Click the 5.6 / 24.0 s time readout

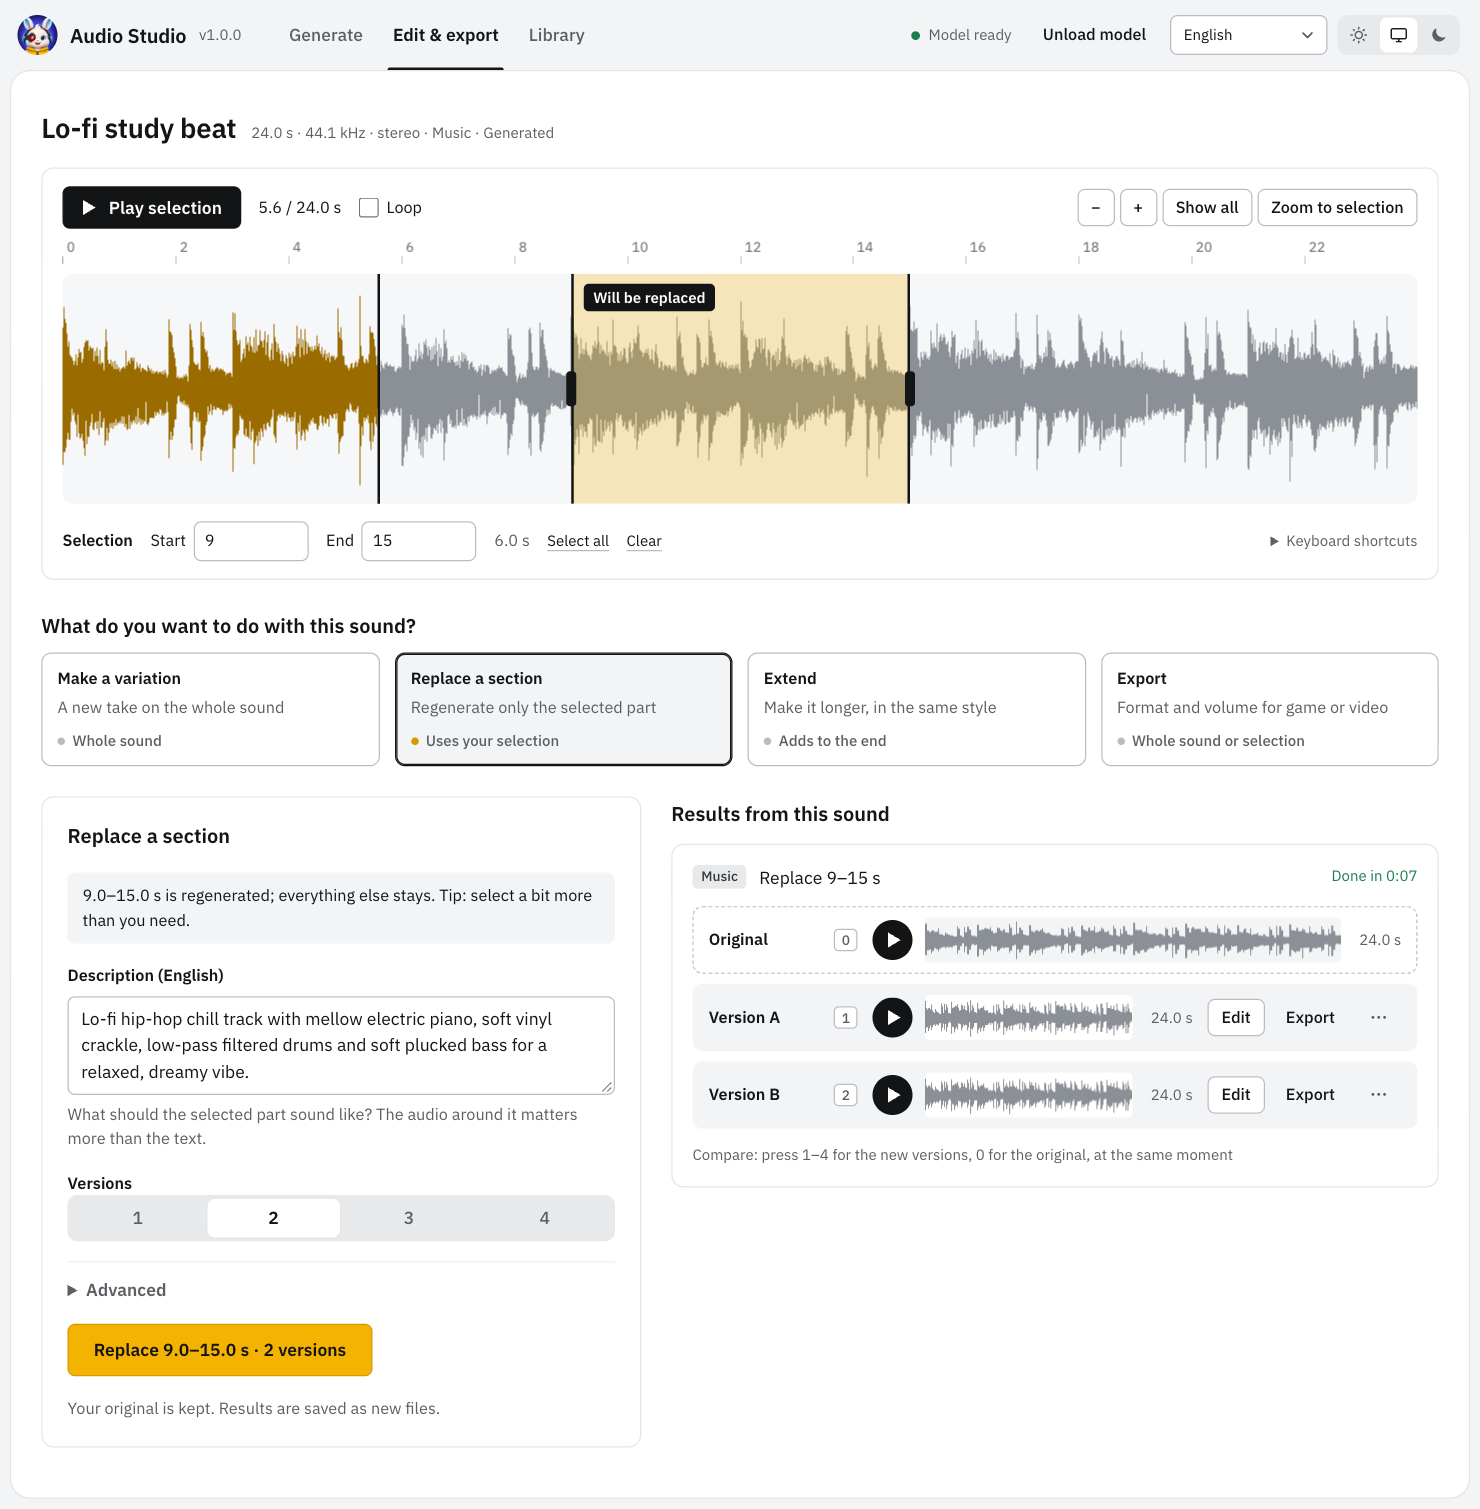[x=300, y=208]
